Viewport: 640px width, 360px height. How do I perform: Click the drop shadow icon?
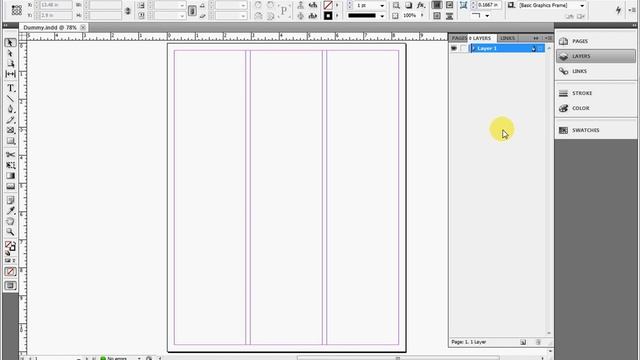click(409, 5)
